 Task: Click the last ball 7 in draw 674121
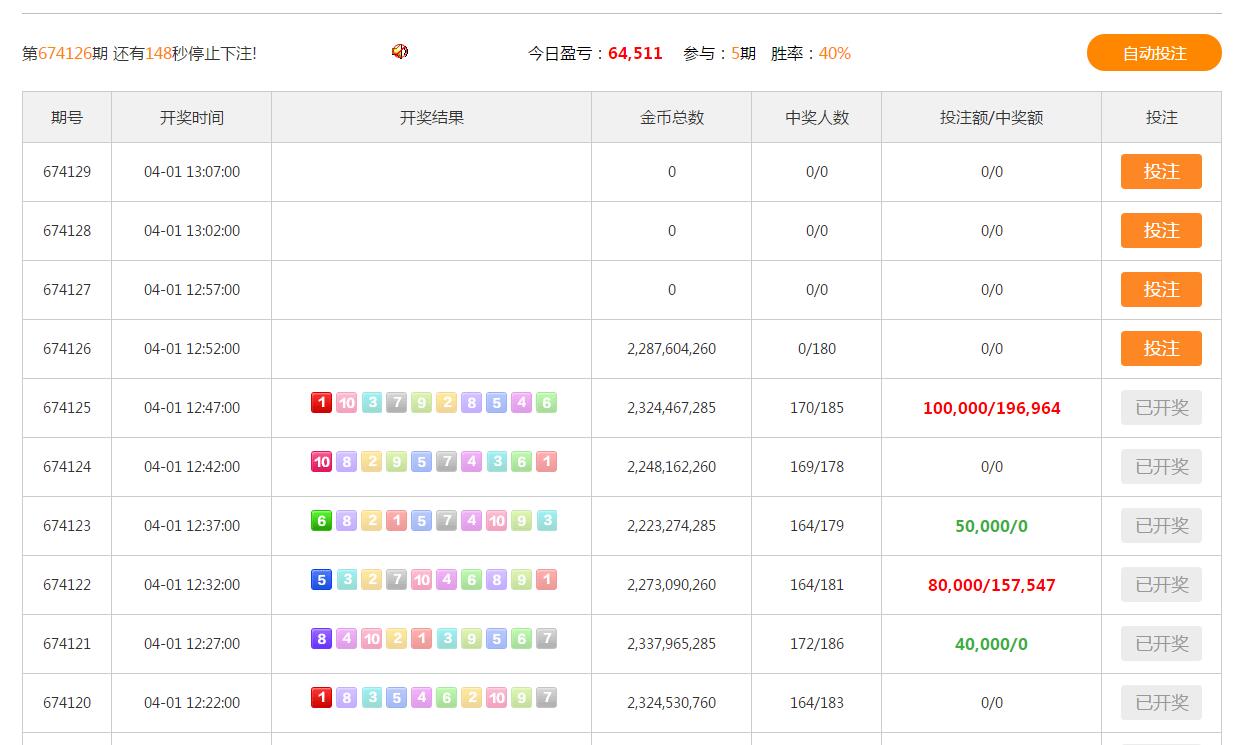[x=546, y=639]
